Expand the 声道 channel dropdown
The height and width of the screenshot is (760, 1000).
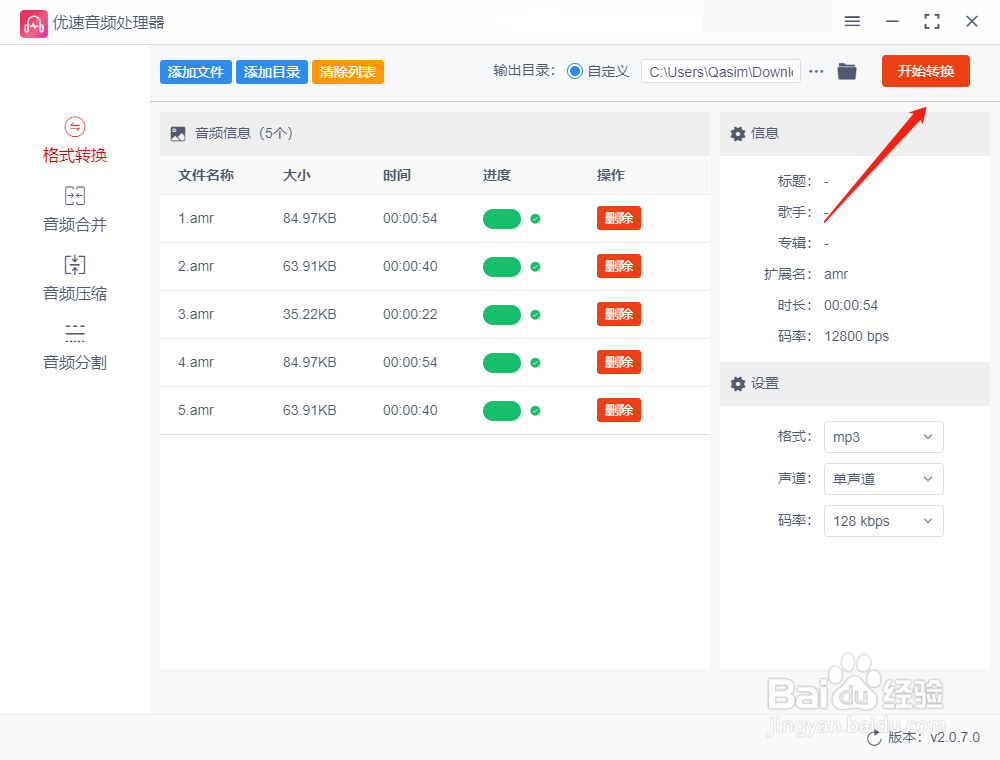point(883,479)
